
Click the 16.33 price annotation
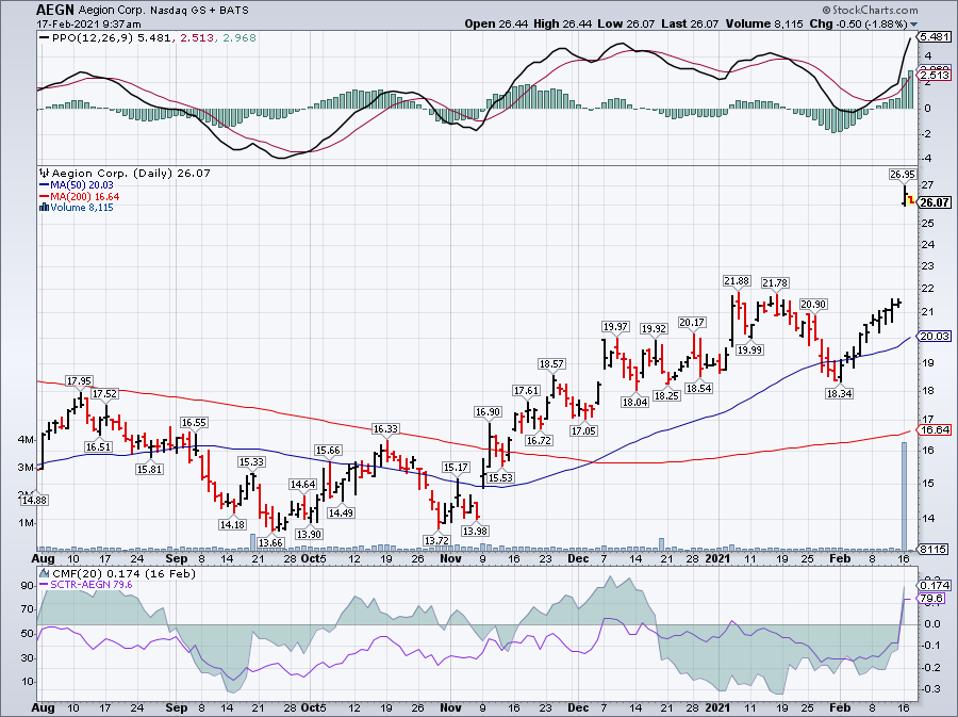[385, 429]
